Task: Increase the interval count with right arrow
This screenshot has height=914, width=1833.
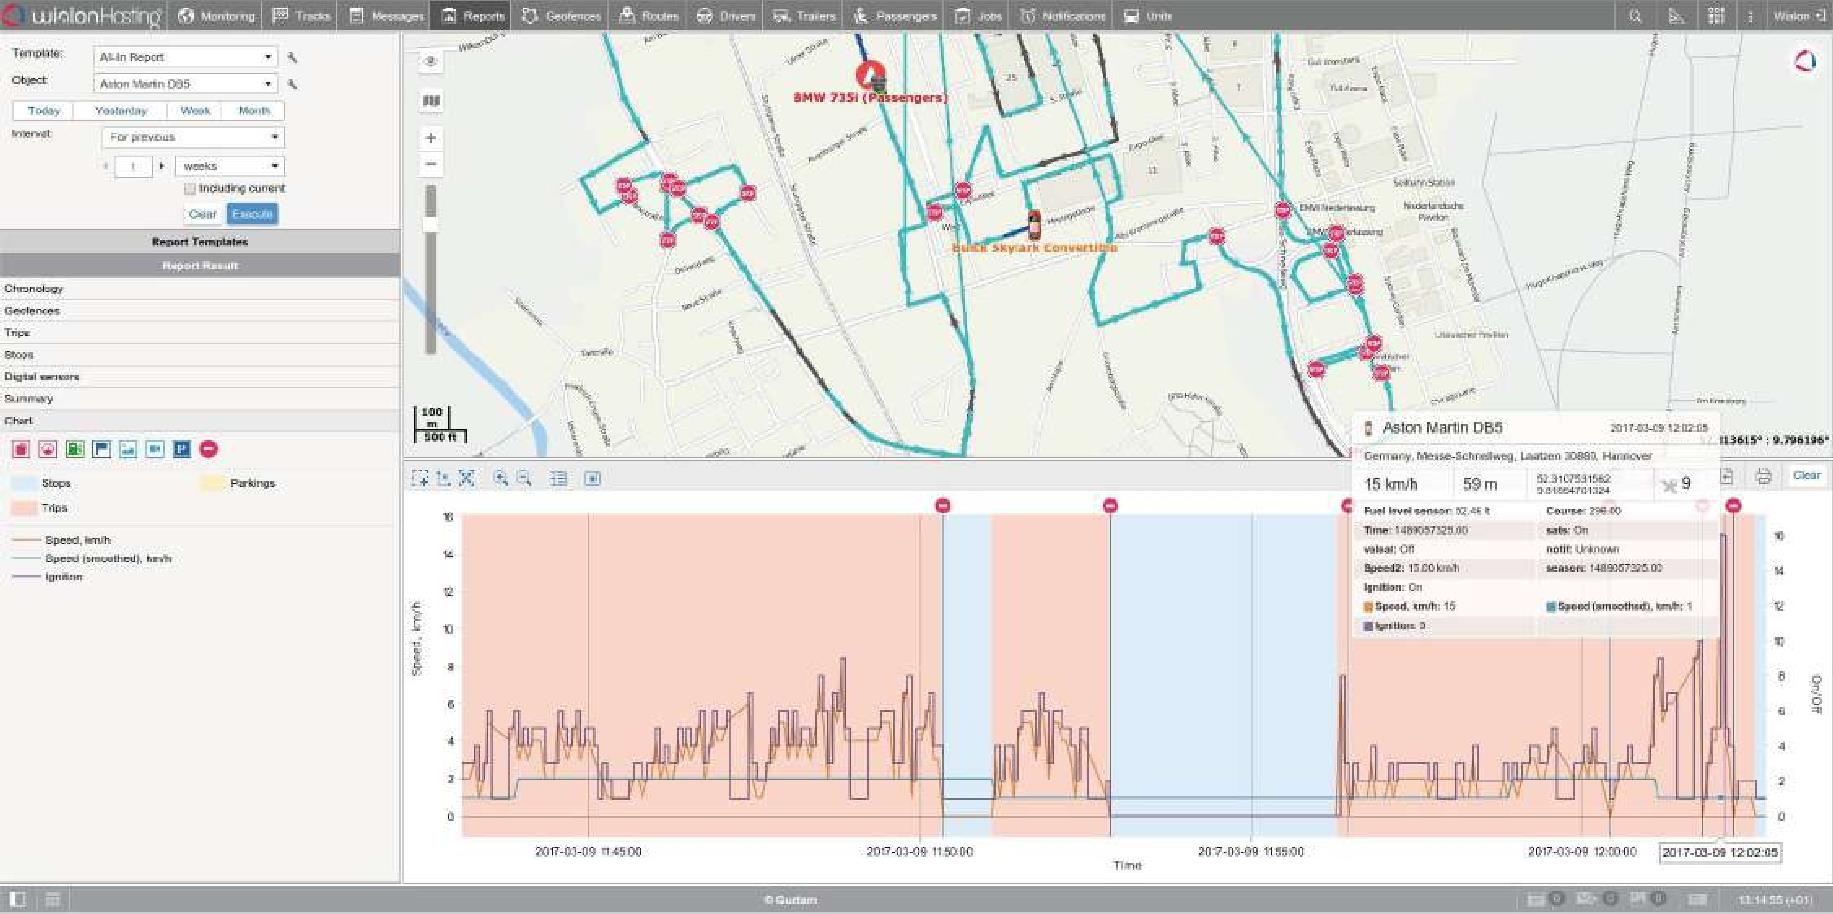Action: (162, 166)
